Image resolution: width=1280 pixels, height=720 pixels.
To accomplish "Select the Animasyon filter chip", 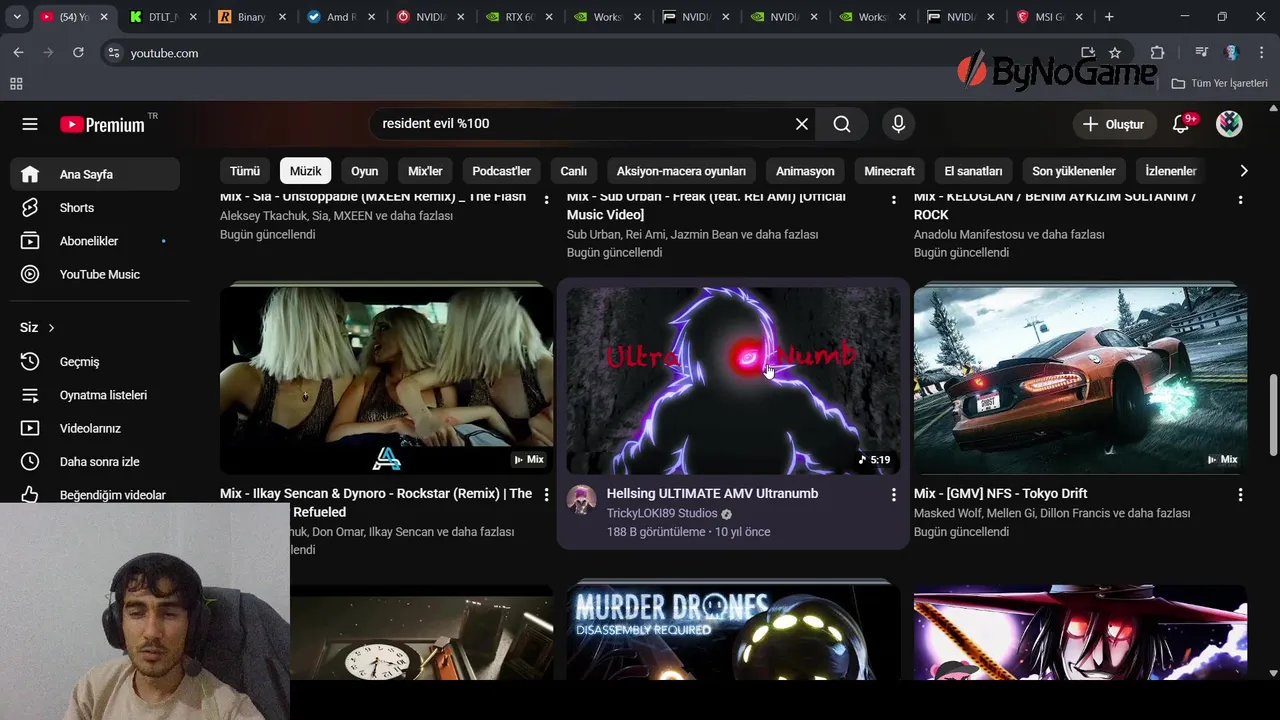I will coord(805,171).
